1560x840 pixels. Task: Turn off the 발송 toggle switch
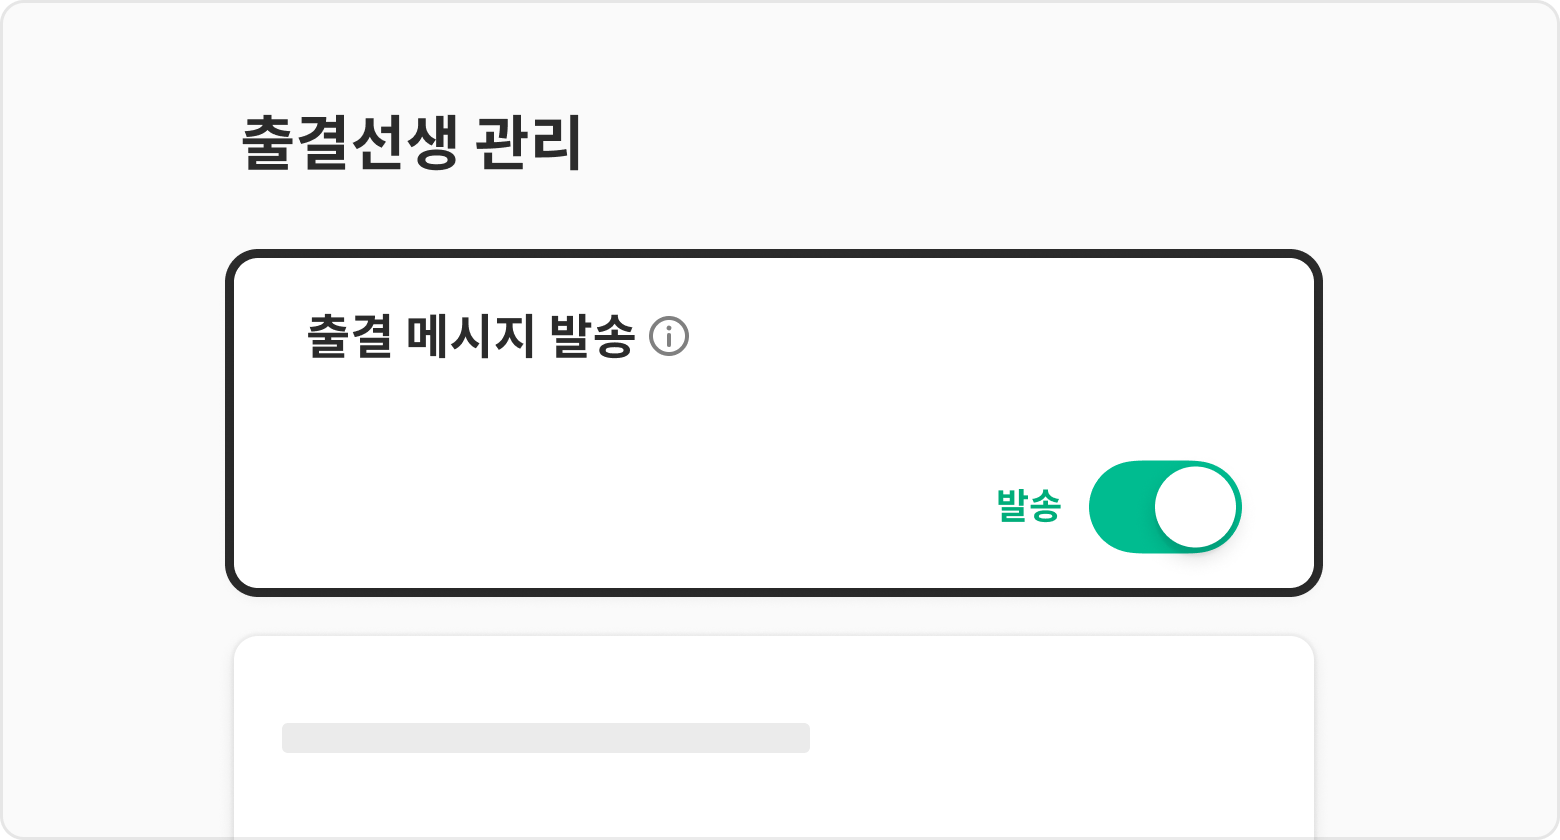(x=1165, y=507)
